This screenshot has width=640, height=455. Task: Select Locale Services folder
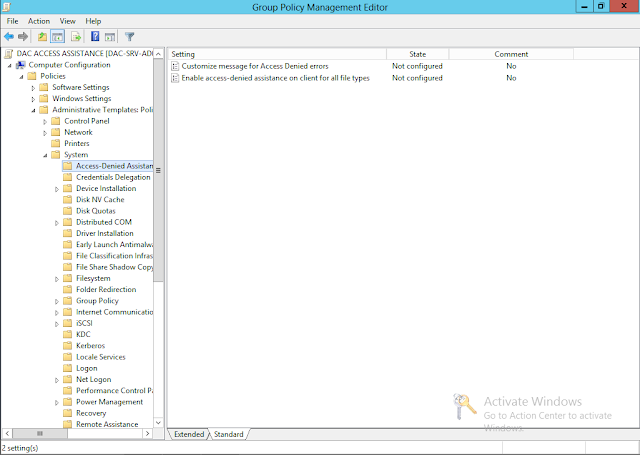[x=101, y=357]
